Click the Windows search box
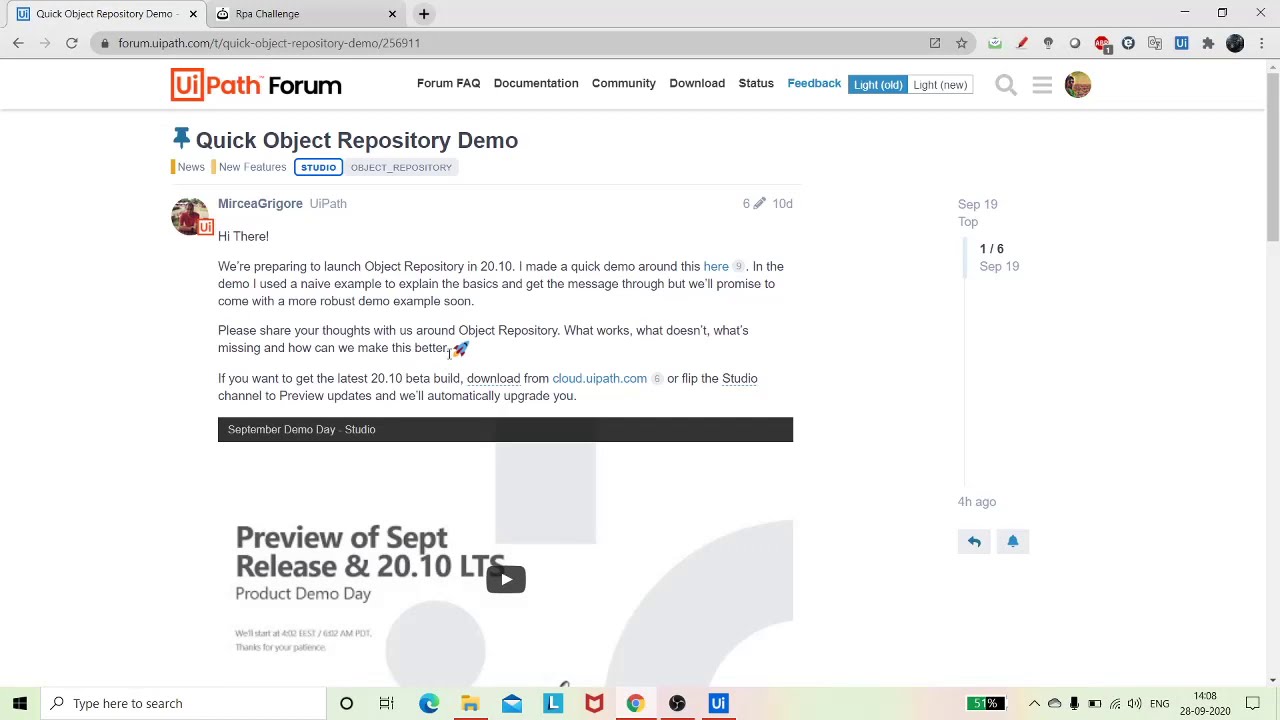Screen dimensions: 1280x720 pos(183,703)
